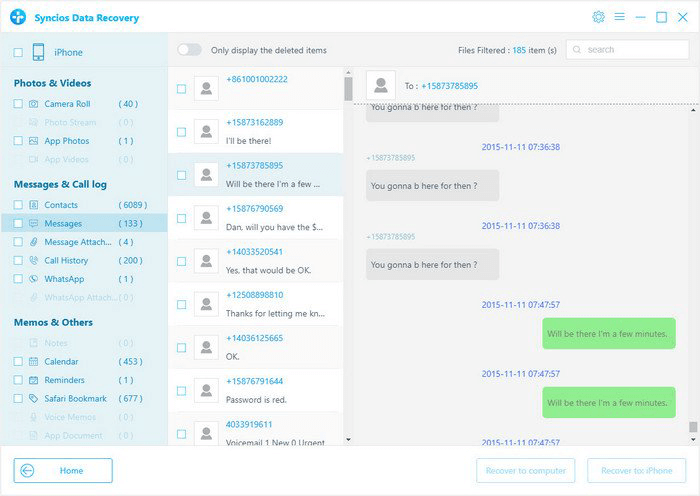The image size is (700, 496).
Task: Click the Contacts book icon
Action: [33, 205]
